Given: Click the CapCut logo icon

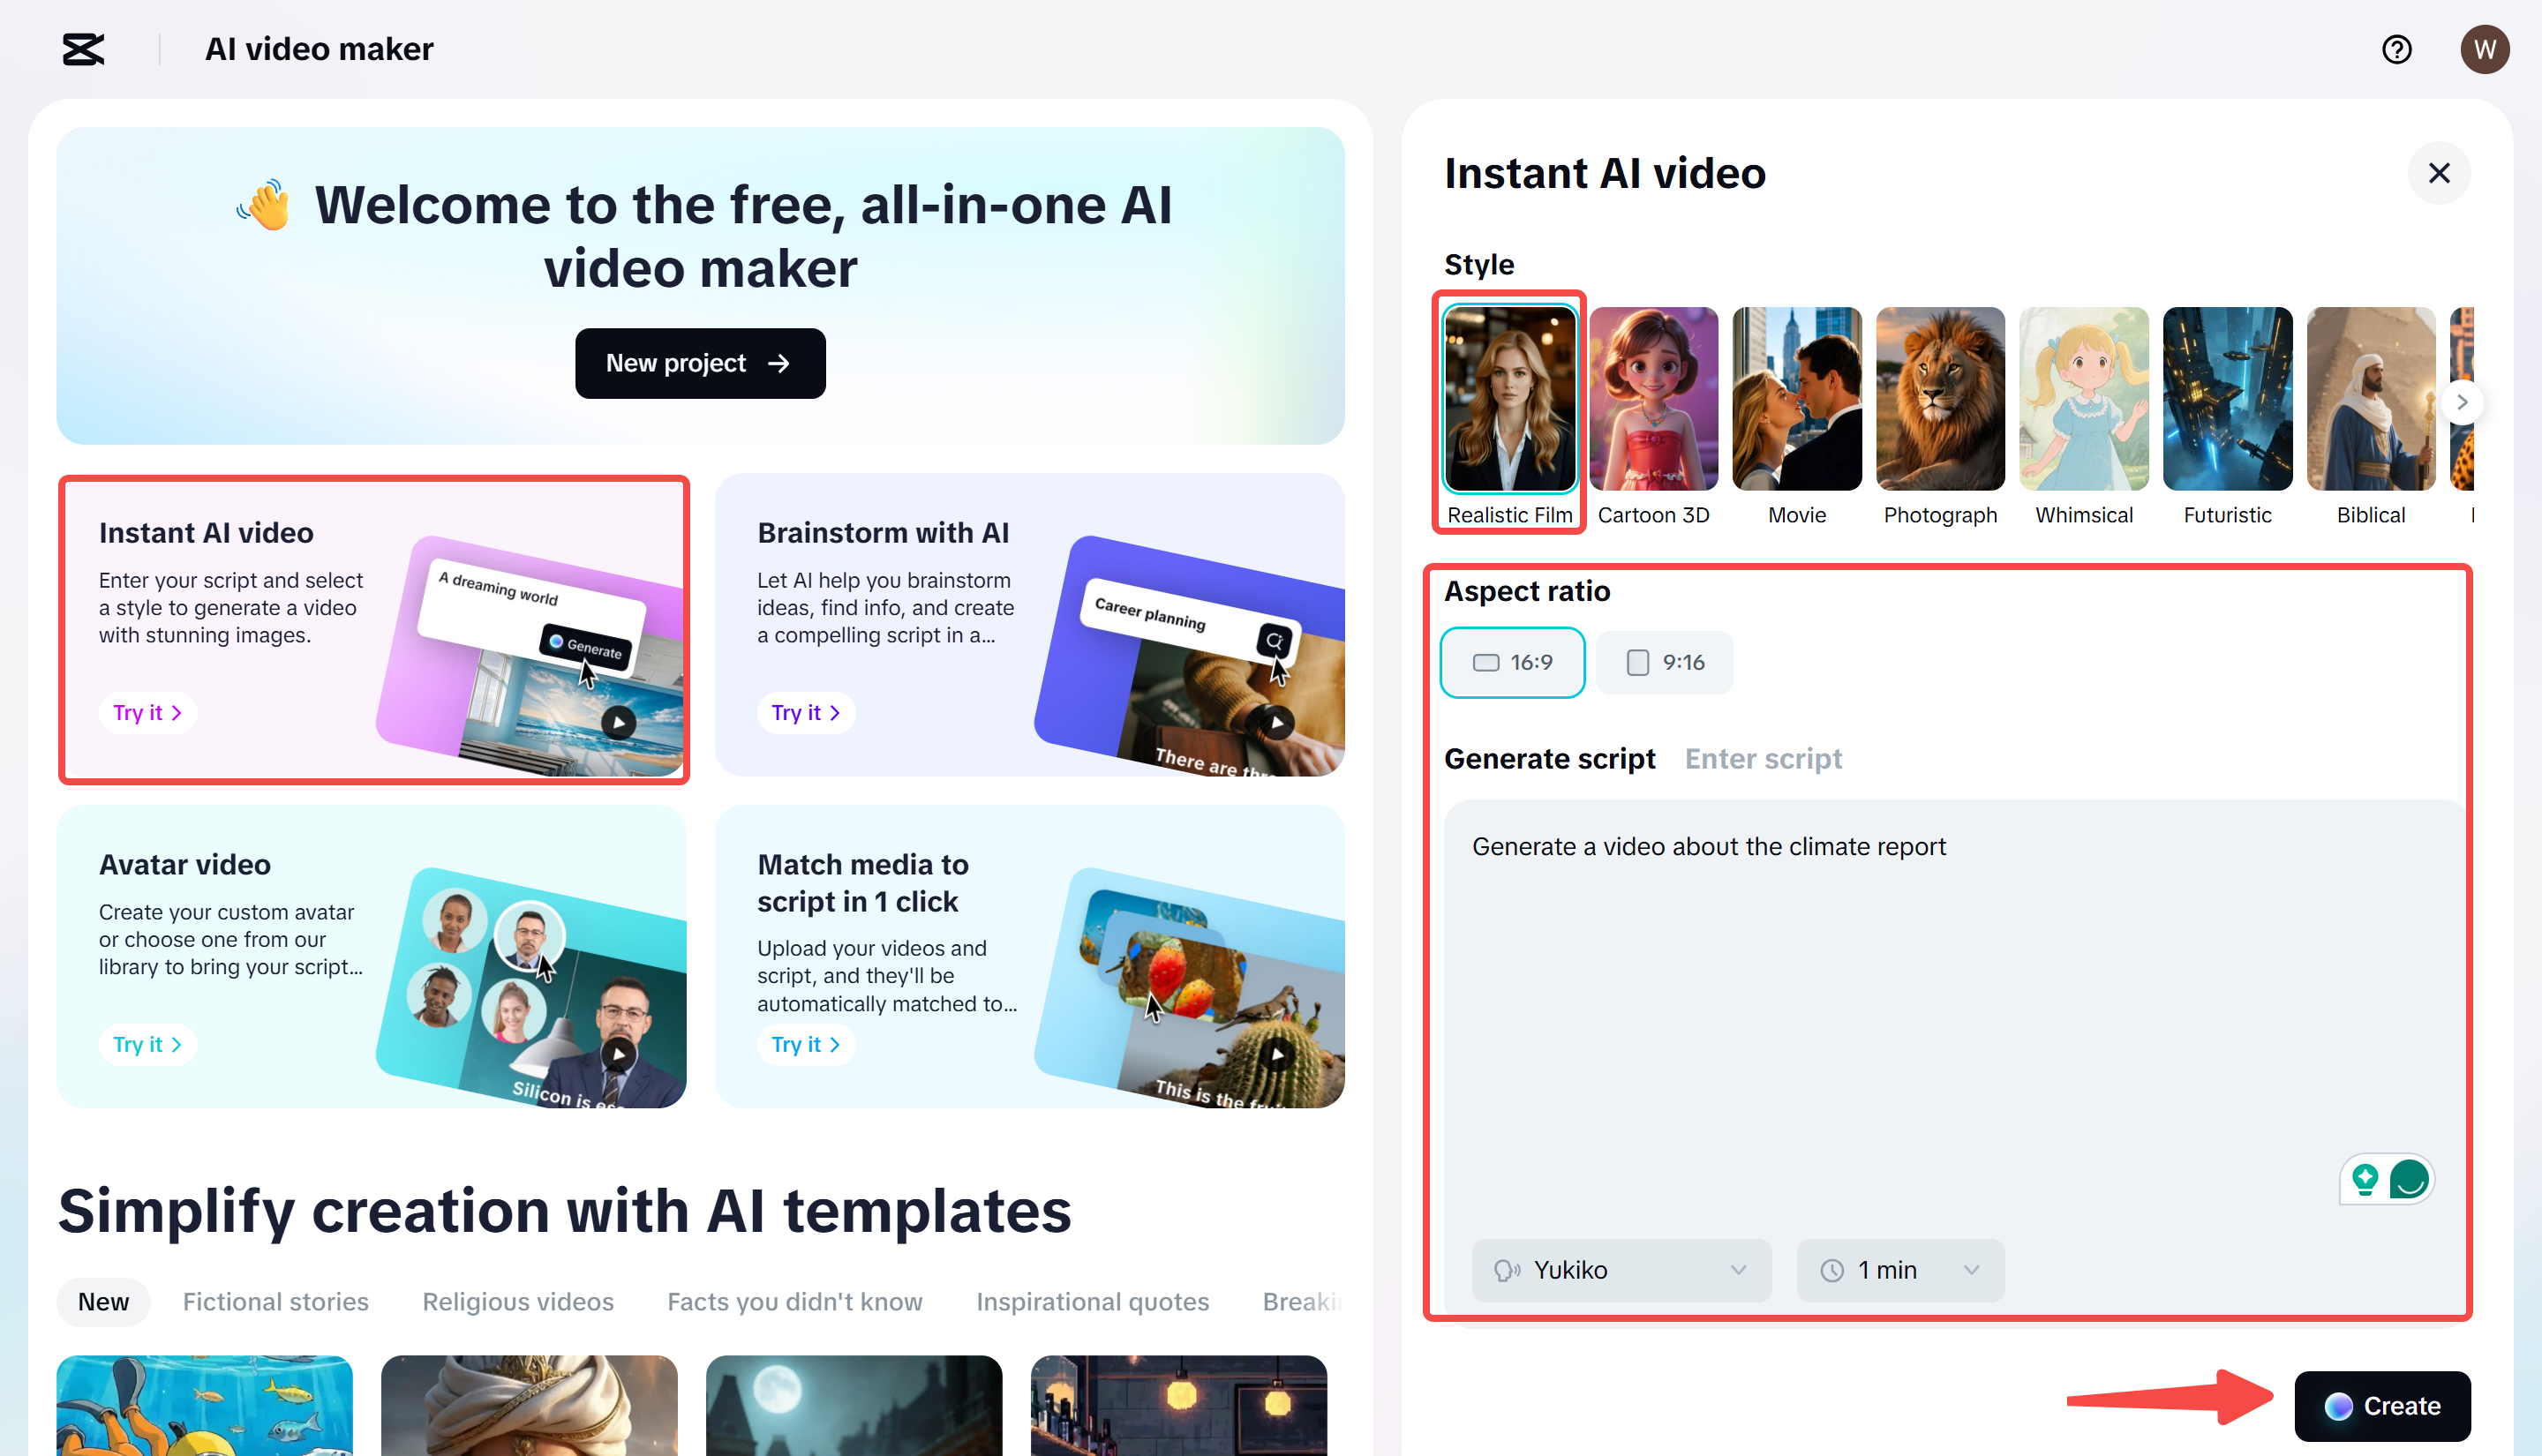Looking at the screenshot, I should (83, 49).
